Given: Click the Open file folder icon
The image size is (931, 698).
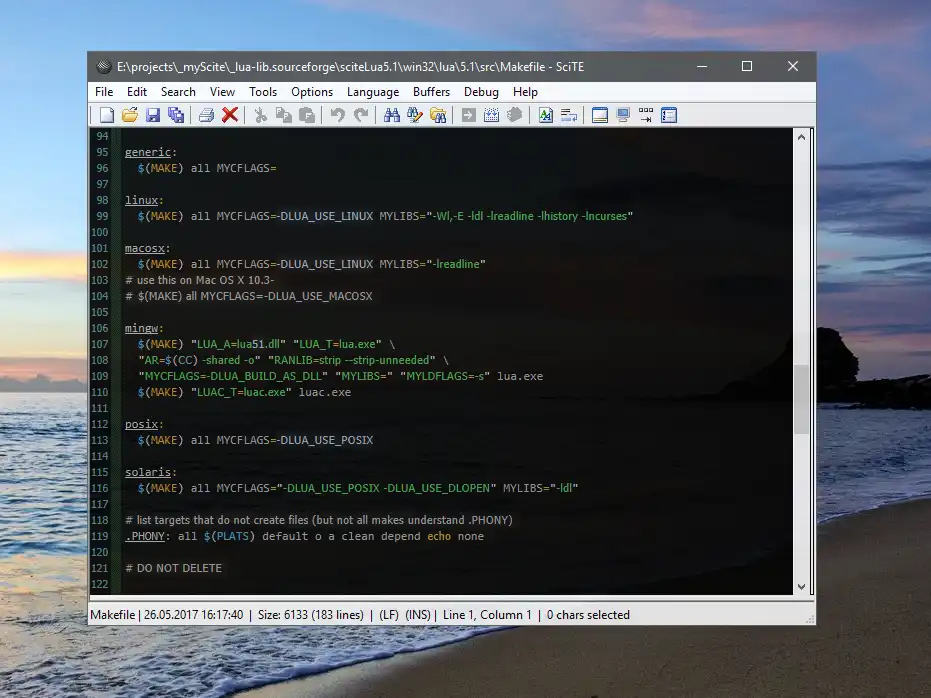Looking at the screenshot, I should point(130,115).
